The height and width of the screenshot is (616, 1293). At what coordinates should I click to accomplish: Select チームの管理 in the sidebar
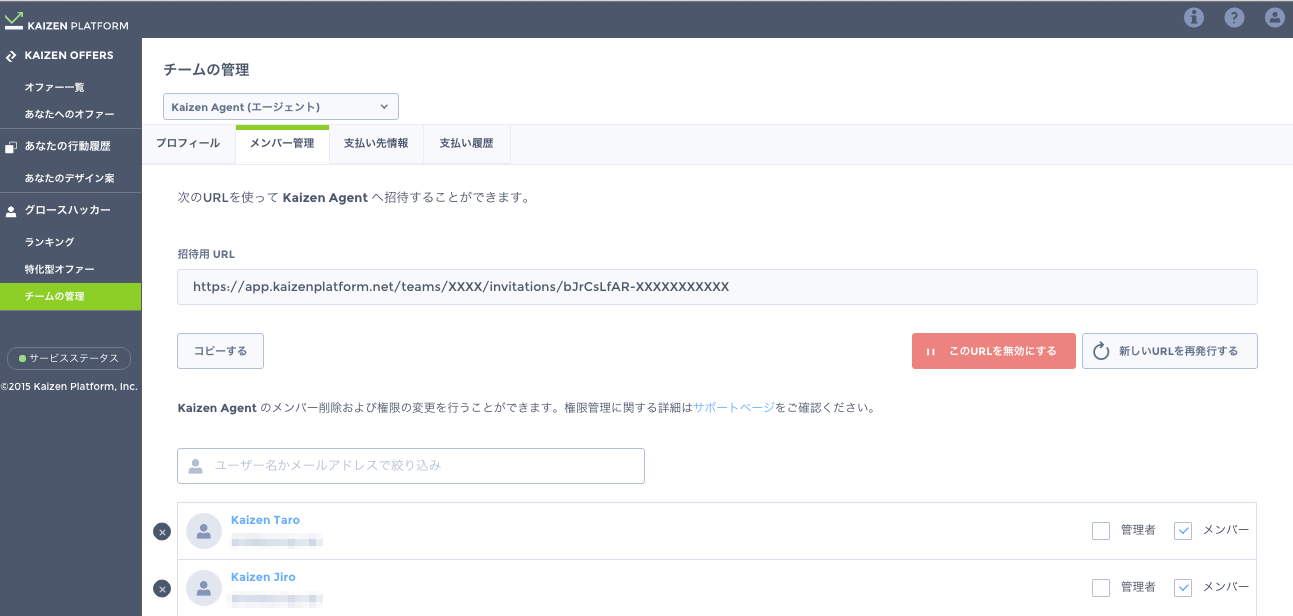[x=70, y=296]
